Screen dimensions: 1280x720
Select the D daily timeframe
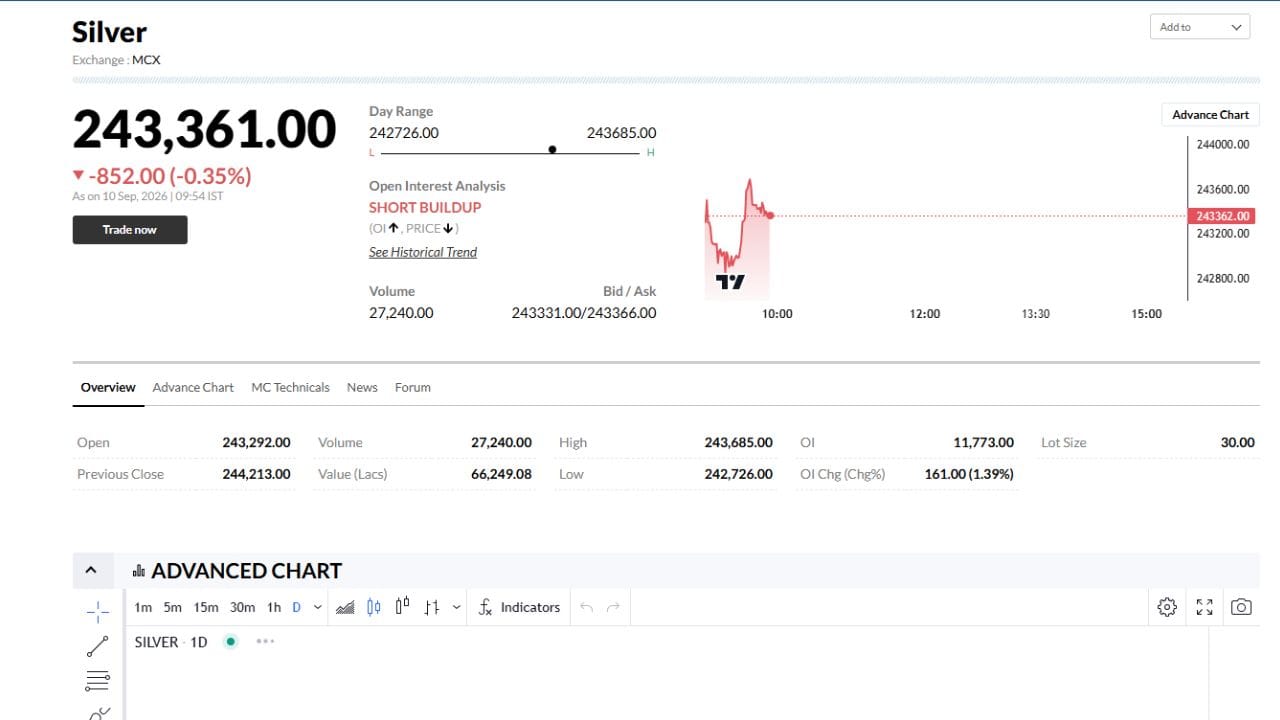tap(296, 607)
